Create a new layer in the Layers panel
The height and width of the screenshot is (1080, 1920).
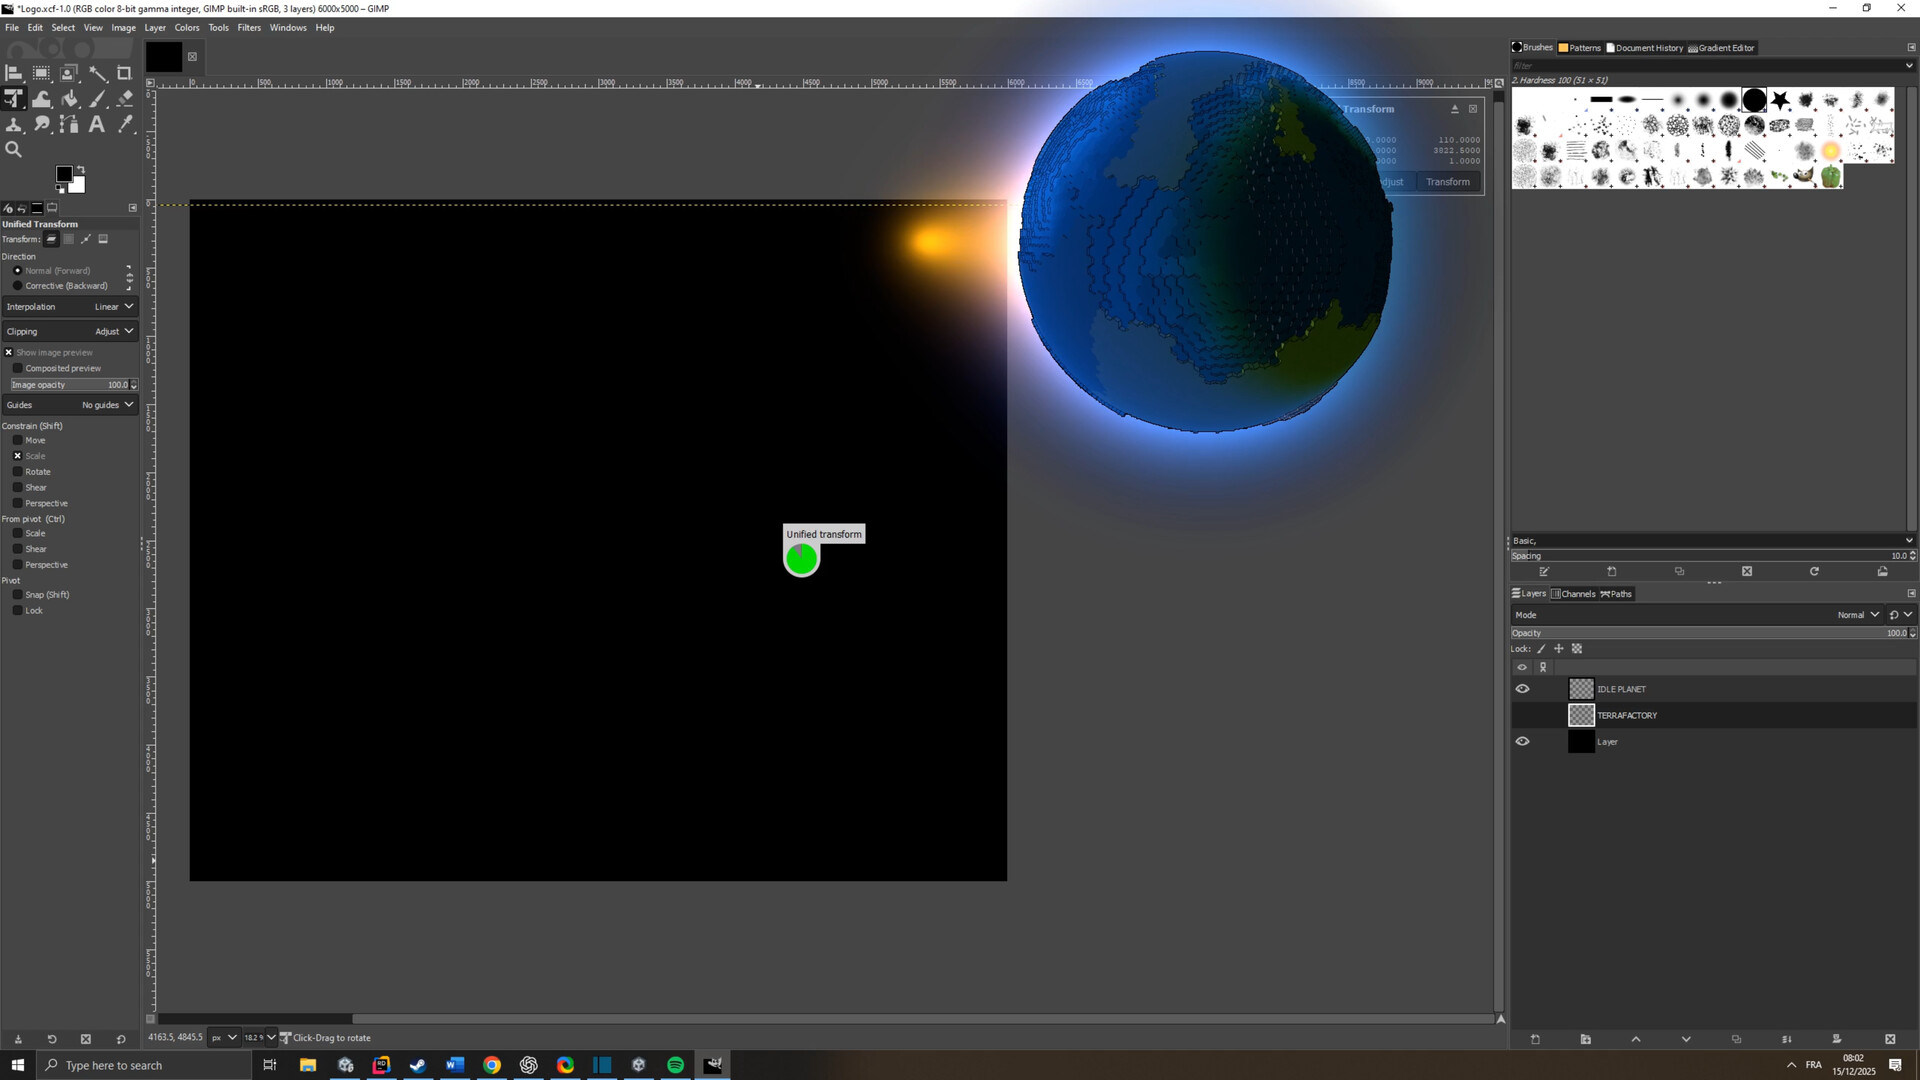[1534, 1039]
